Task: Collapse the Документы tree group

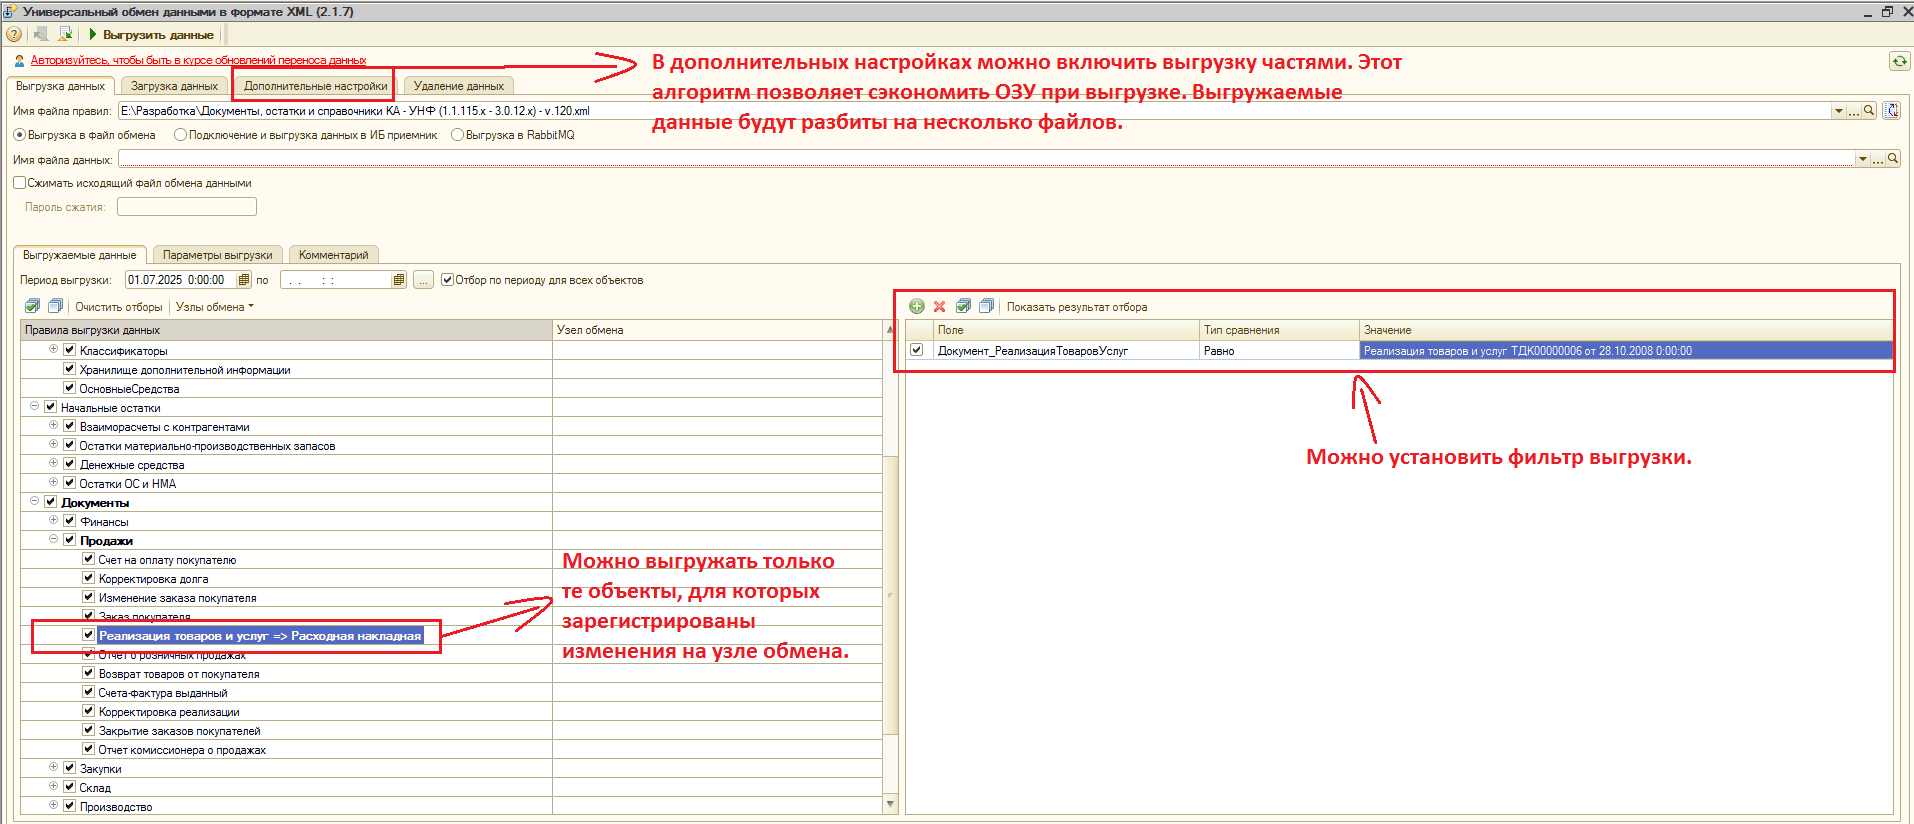Action: [35, 501]
